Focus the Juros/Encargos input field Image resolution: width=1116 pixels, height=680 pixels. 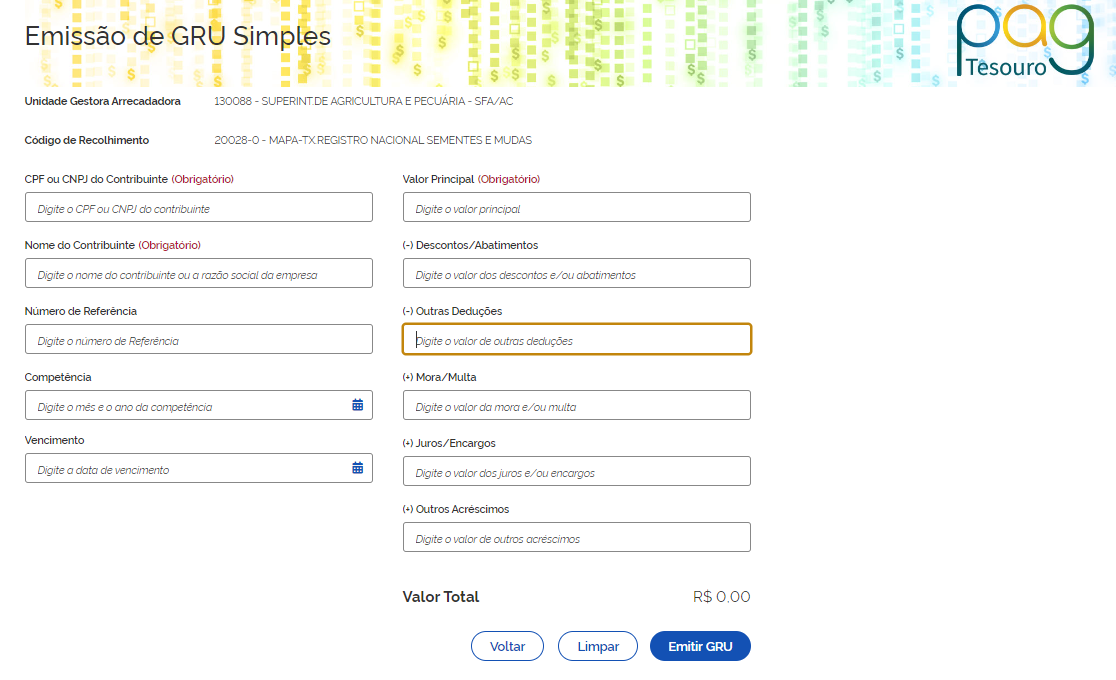tap(576, 472)
